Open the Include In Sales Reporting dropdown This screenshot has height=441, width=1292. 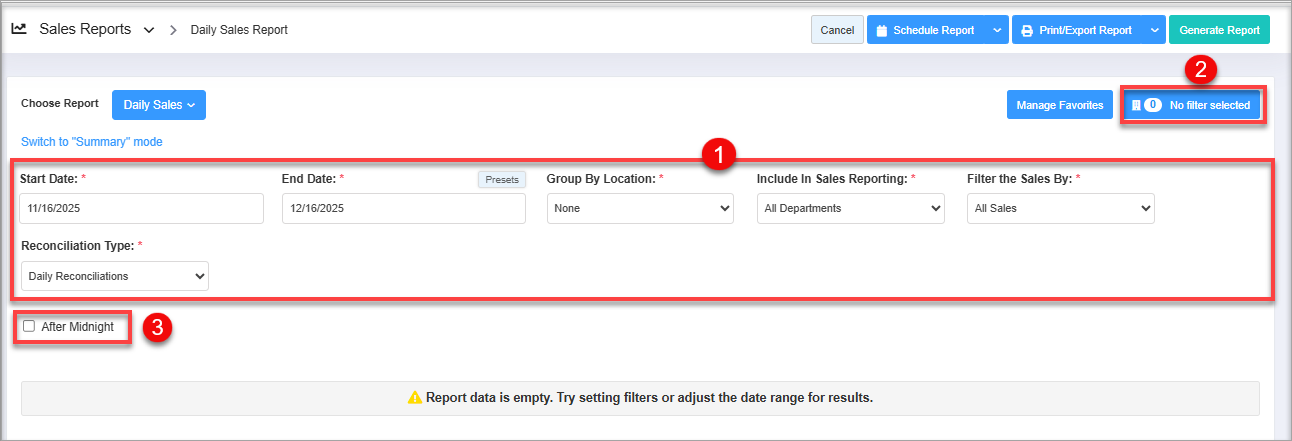(850, 208)
